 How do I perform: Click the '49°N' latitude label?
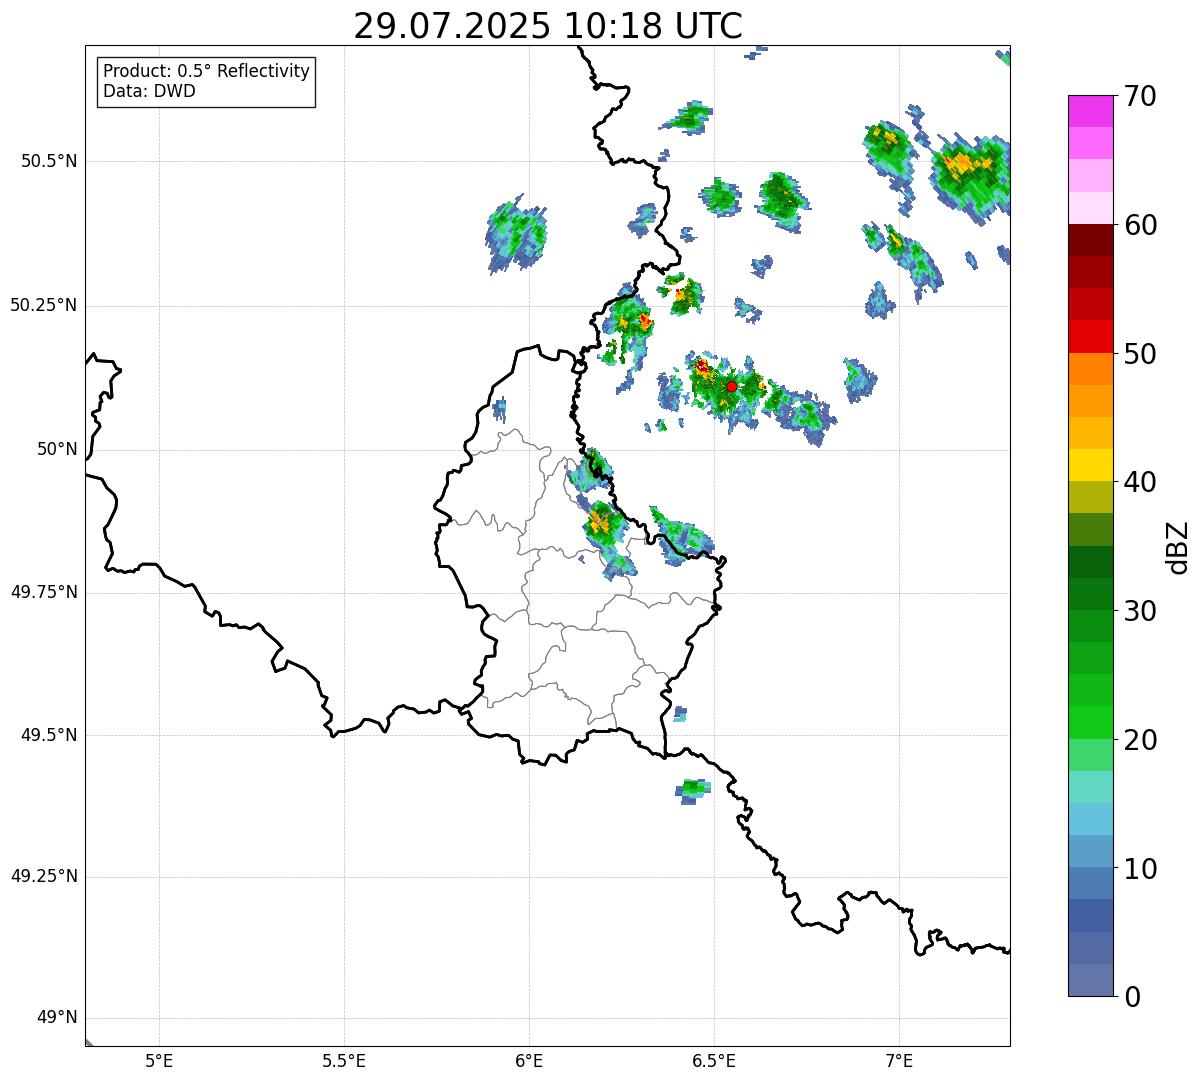(x=56, y=1018)
